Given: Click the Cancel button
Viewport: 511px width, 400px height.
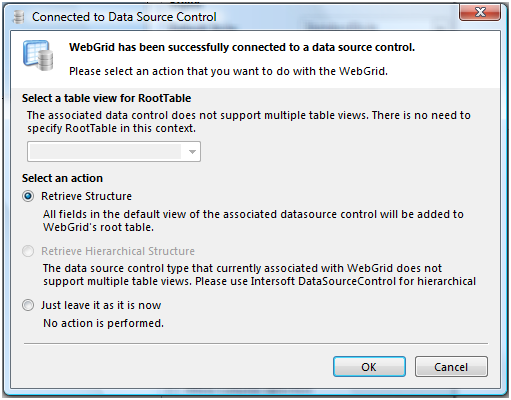Looking at the screenshot, I should 451,367.
